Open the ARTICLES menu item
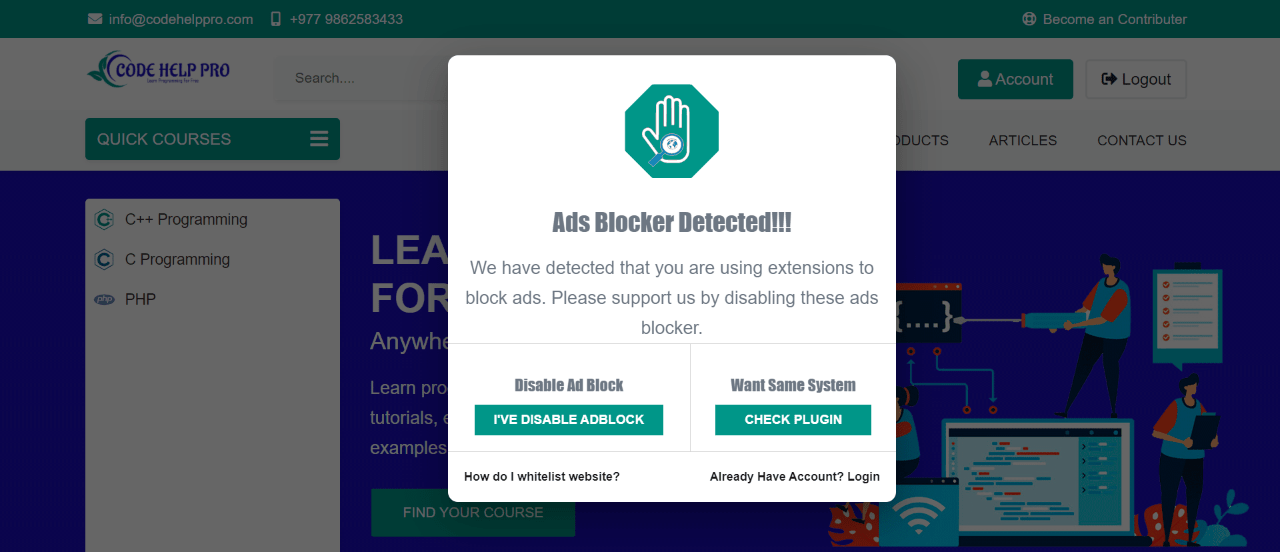1280x552 pixels. pyautogui.click(x=1023, y=140)
